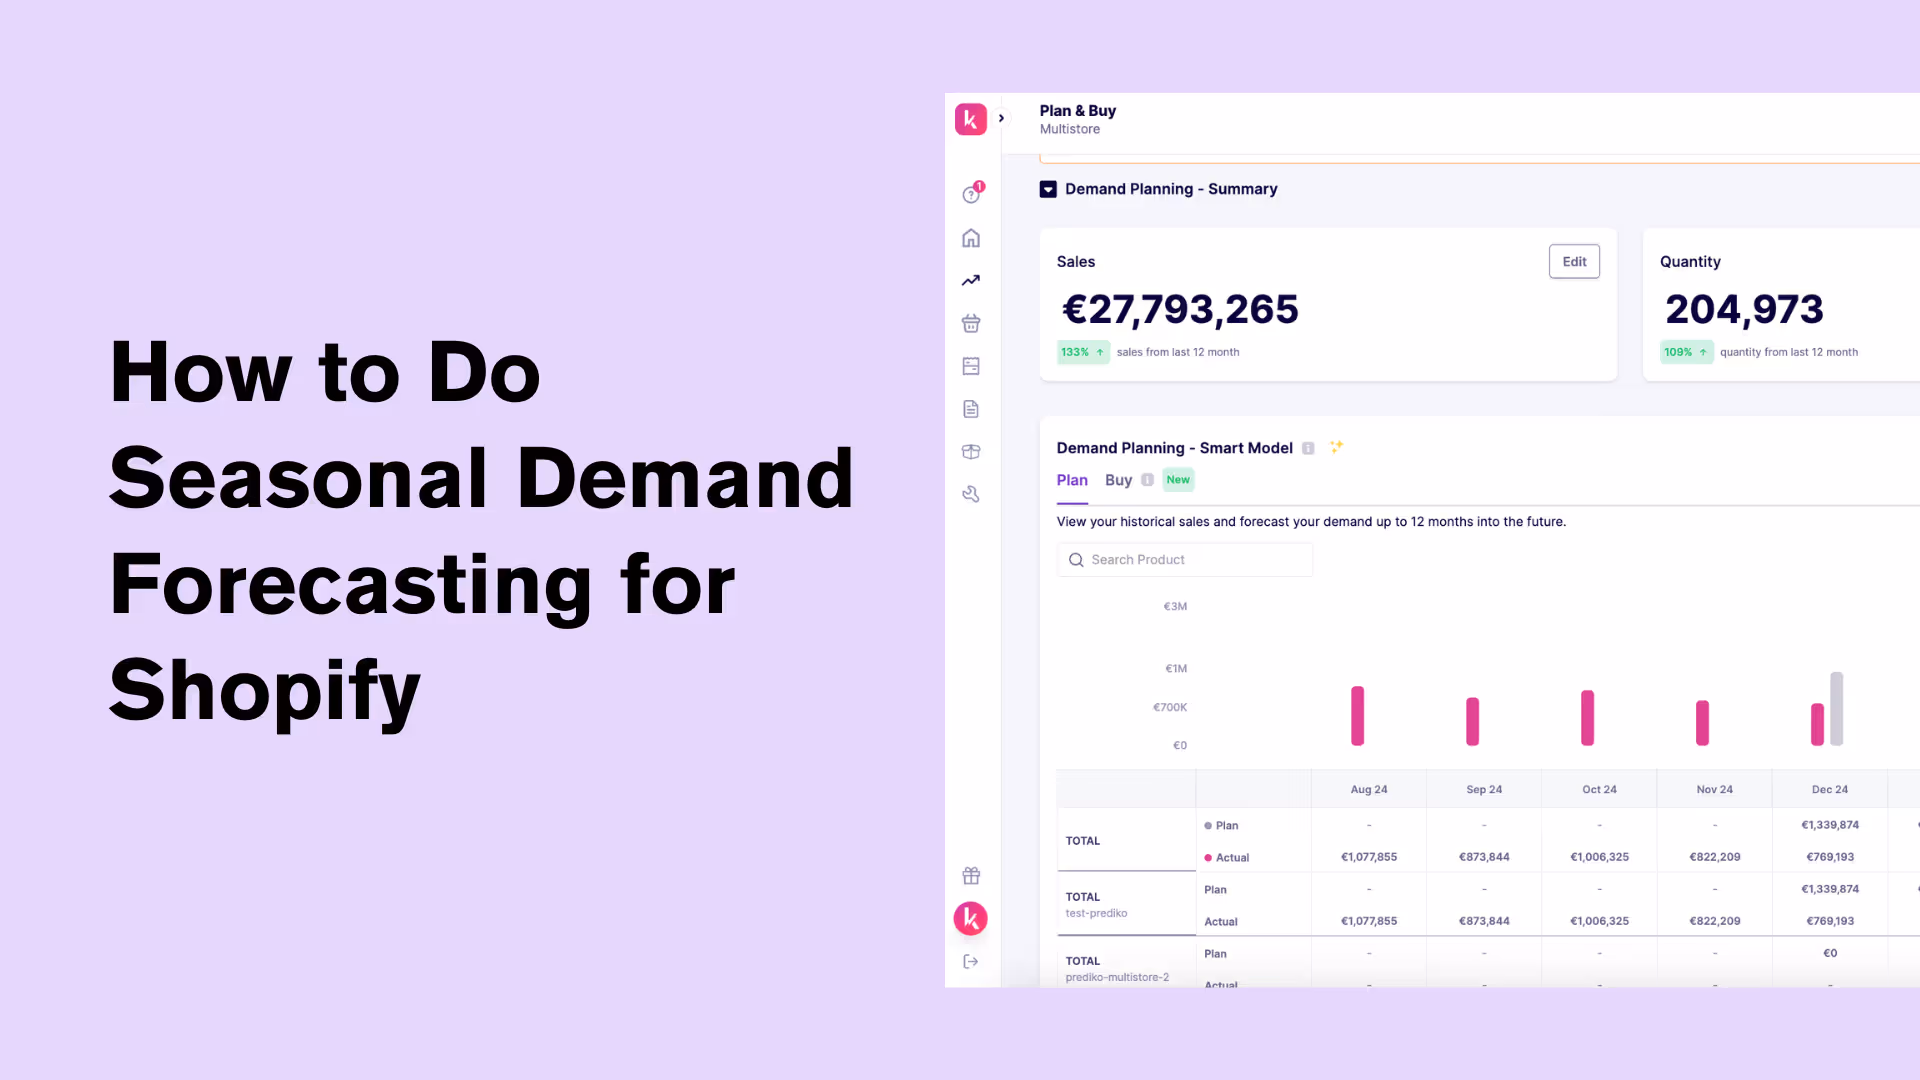Click the document report sidebar icon
This screenshot has height=1080, width=1920.
971,409
